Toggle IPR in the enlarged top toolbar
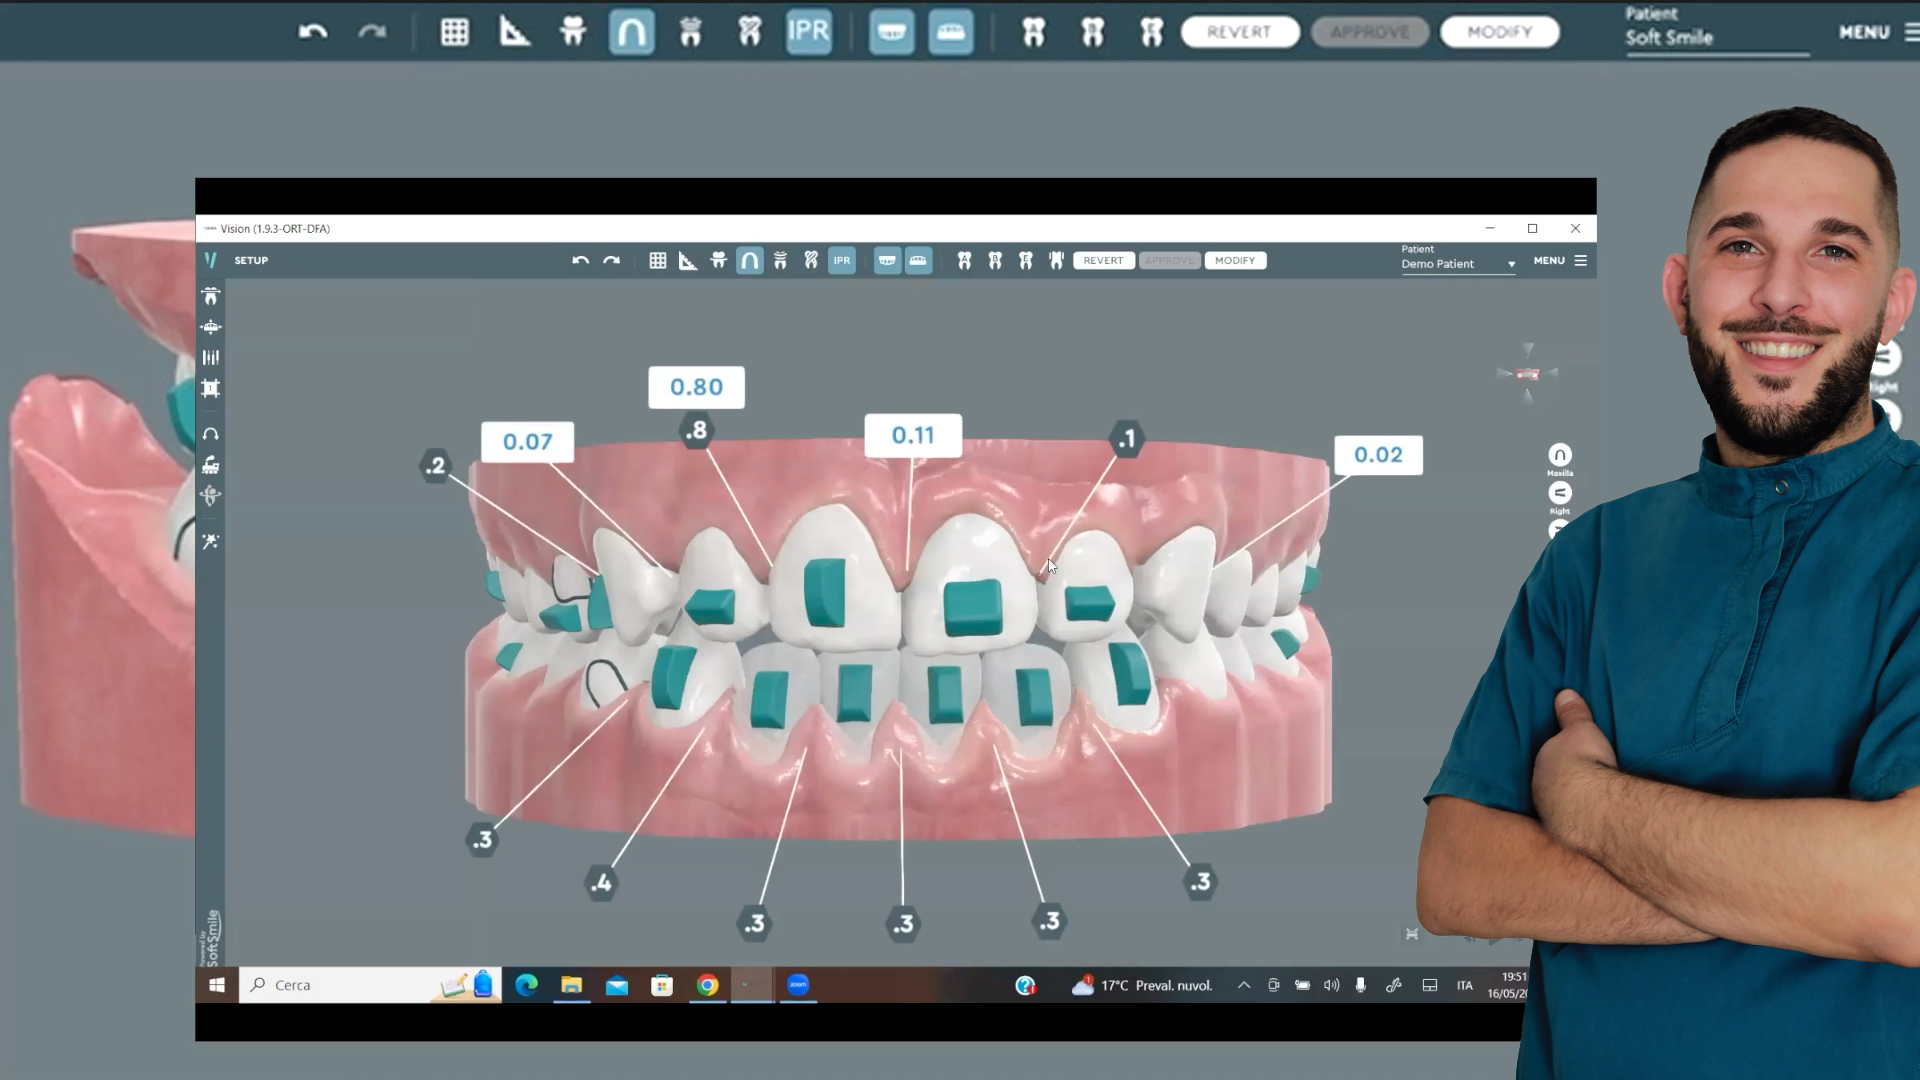Screen dimensions: 1920x1080 [x=809, y=32]
